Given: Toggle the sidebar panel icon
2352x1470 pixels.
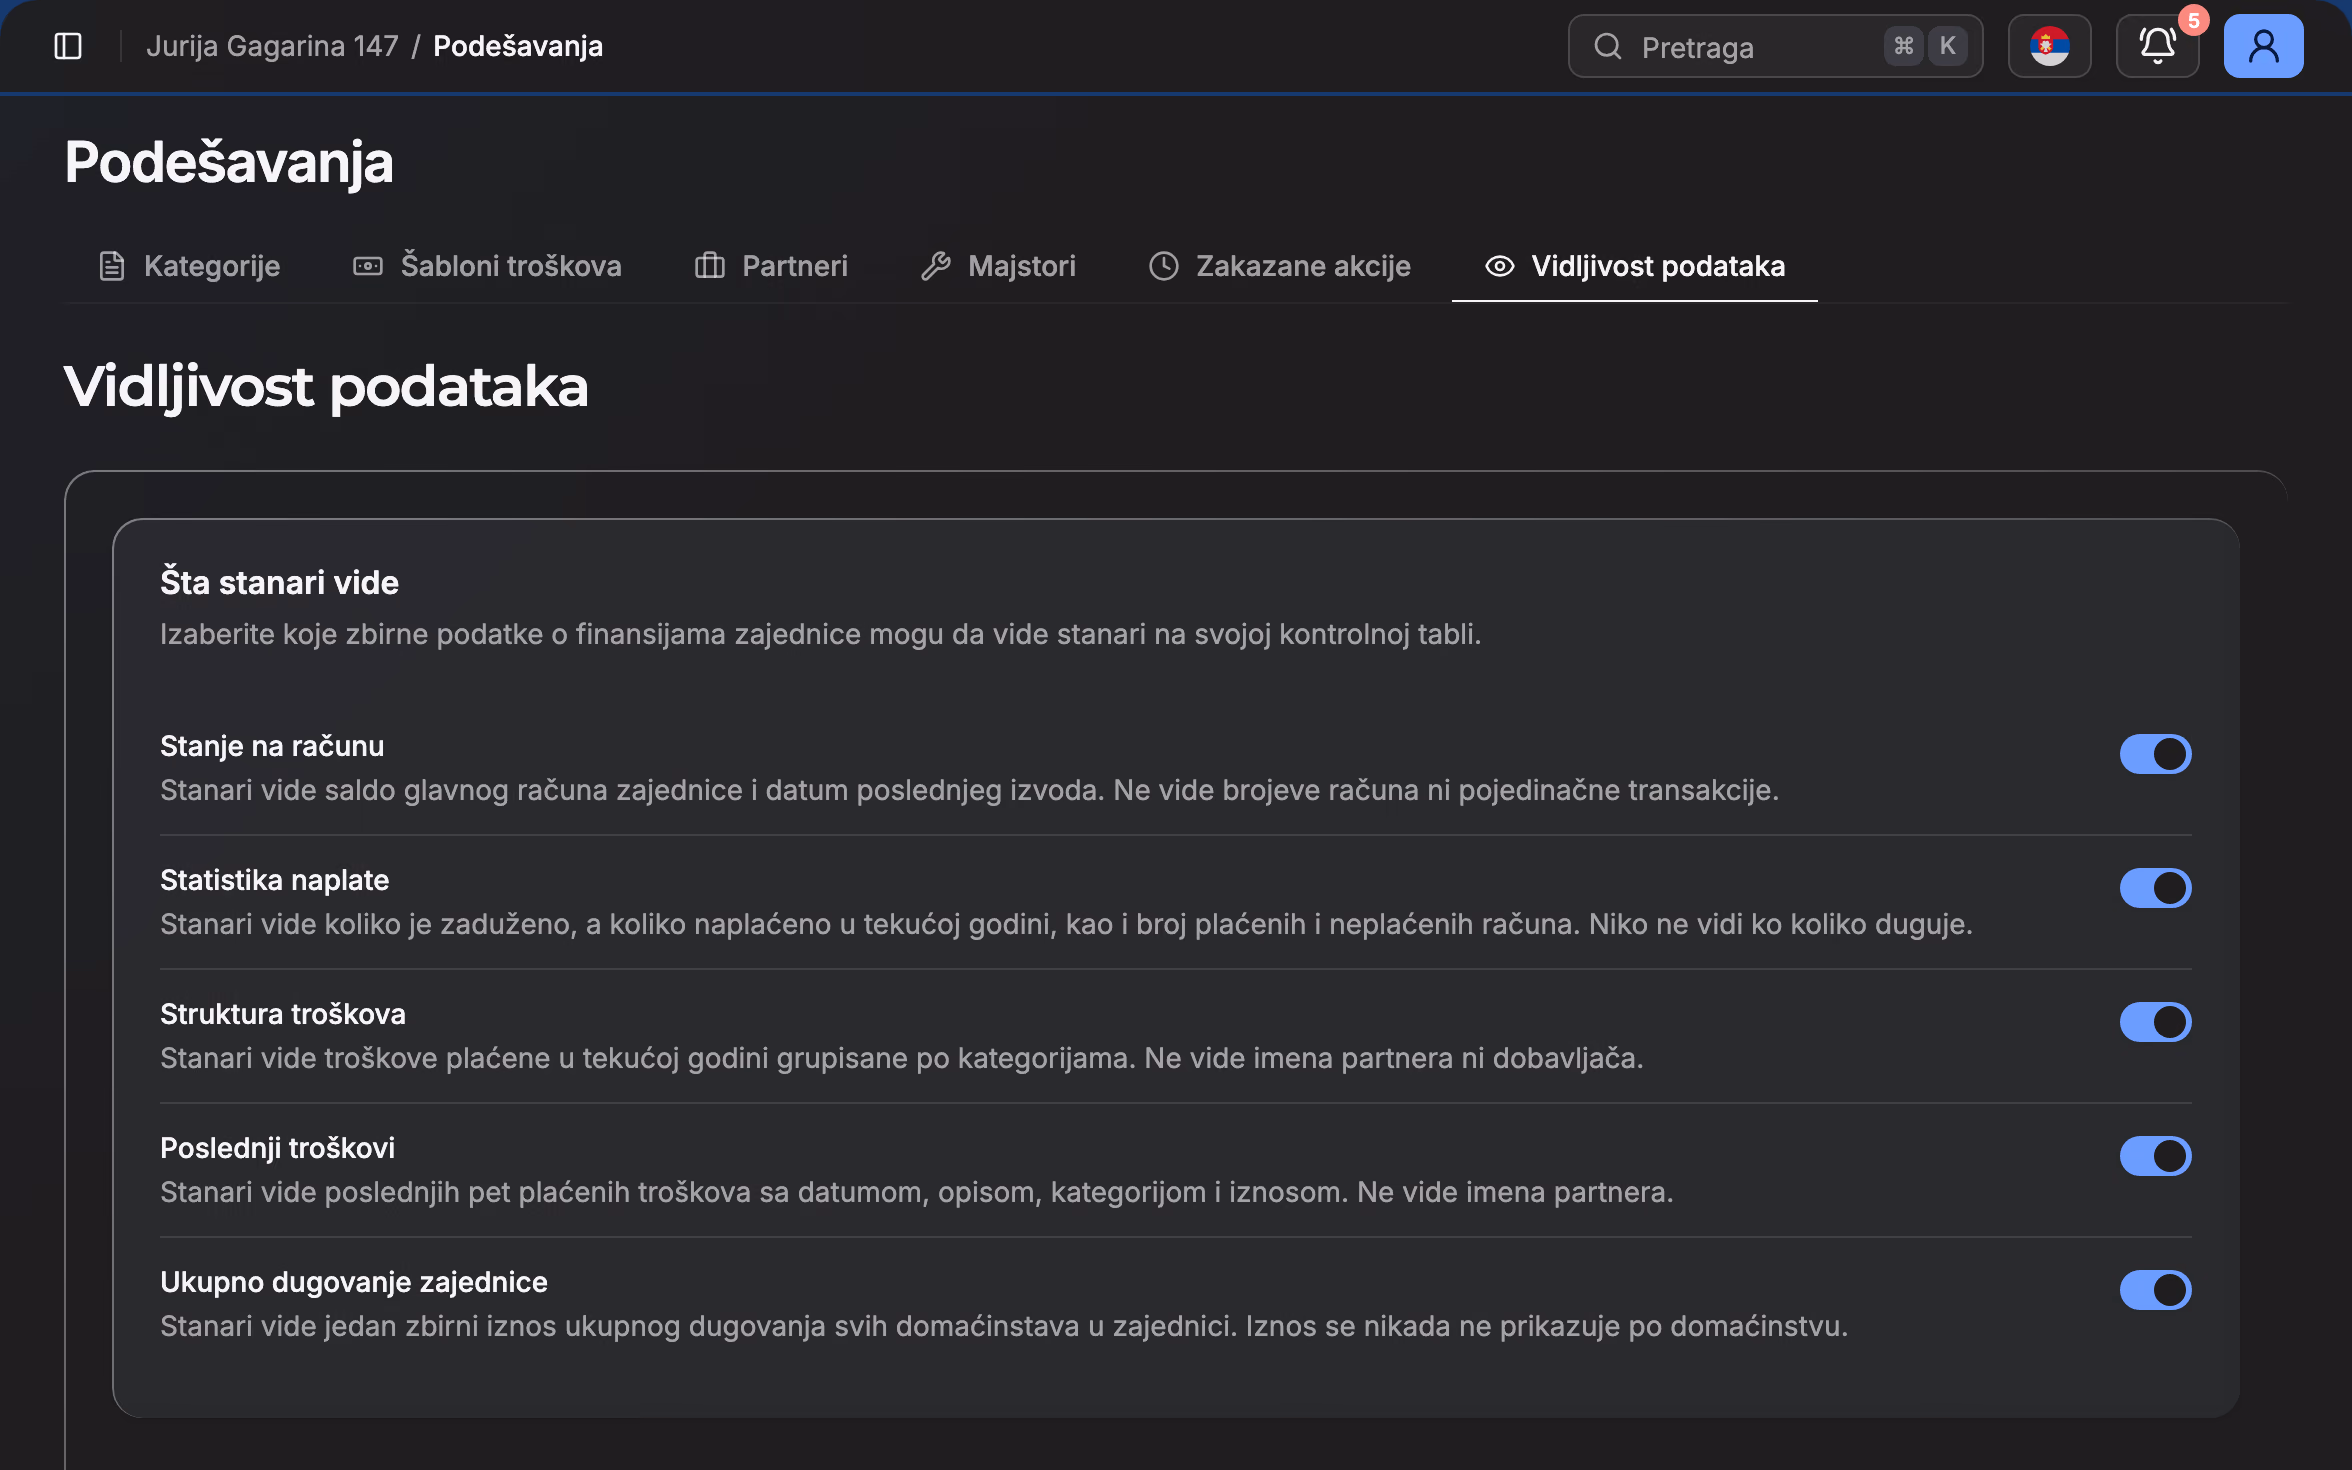Looking at the screenshot, I should click(68, 46).
